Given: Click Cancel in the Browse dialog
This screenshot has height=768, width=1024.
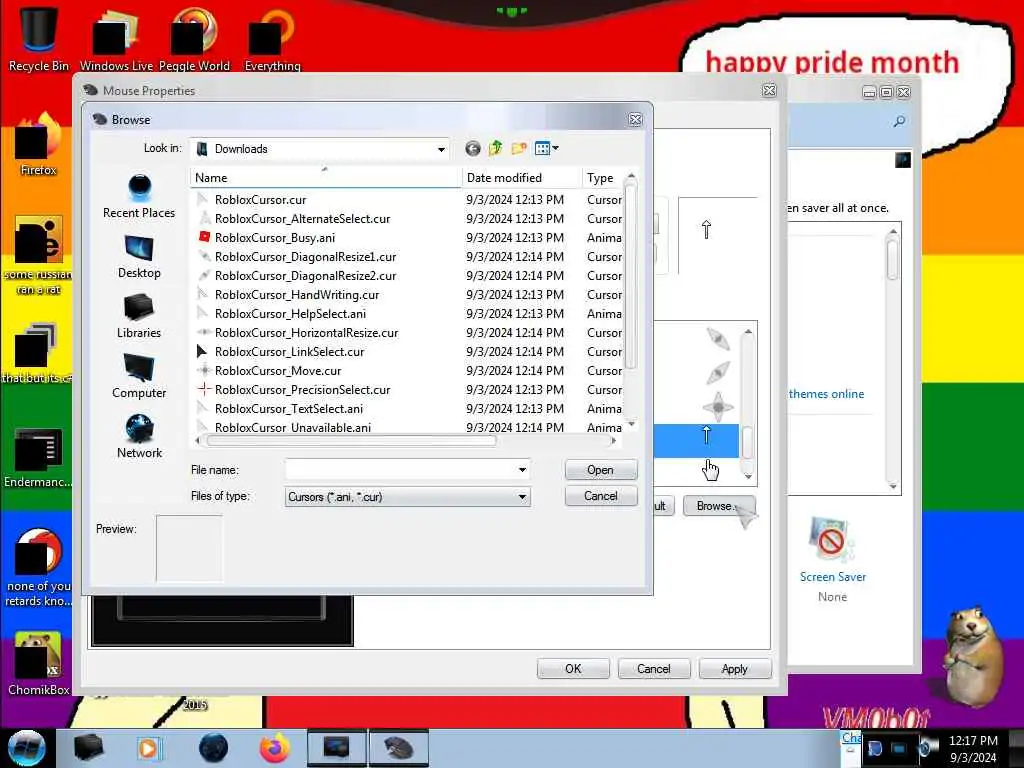Looking at the screenshot, I should tap(601, 496).
